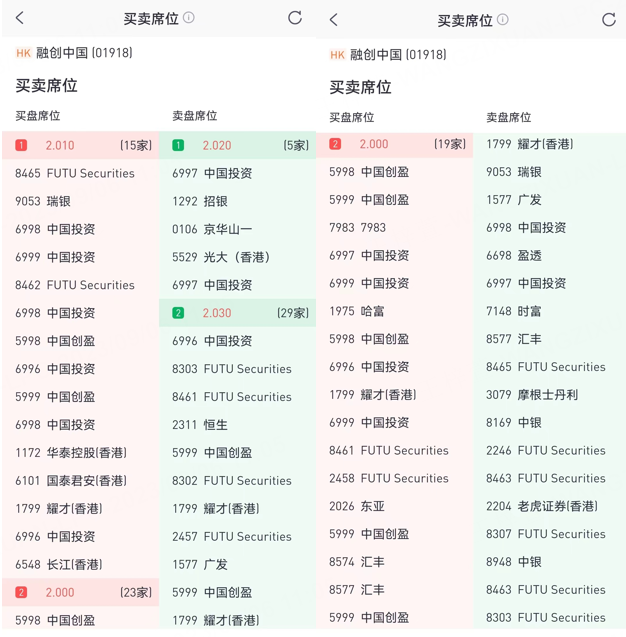
Task: Click the red level 2 badge beside [23家]
Action: 21,592
